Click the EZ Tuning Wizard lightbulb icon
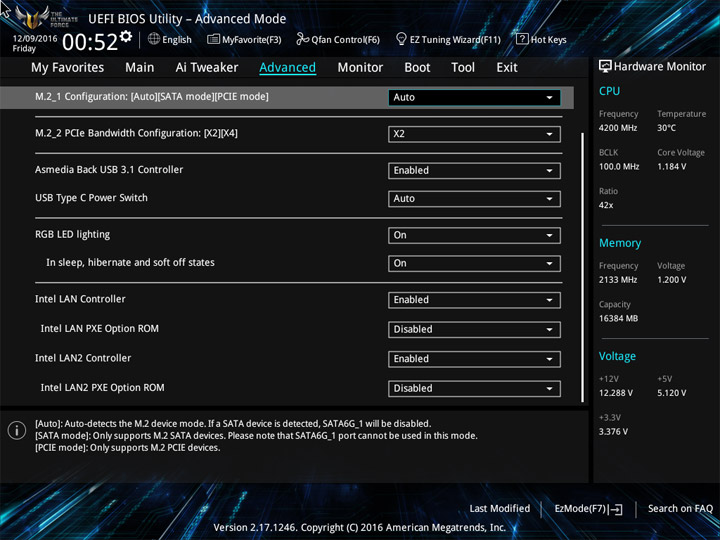Screen dimensions: 720x540 [x=401, y=39]
